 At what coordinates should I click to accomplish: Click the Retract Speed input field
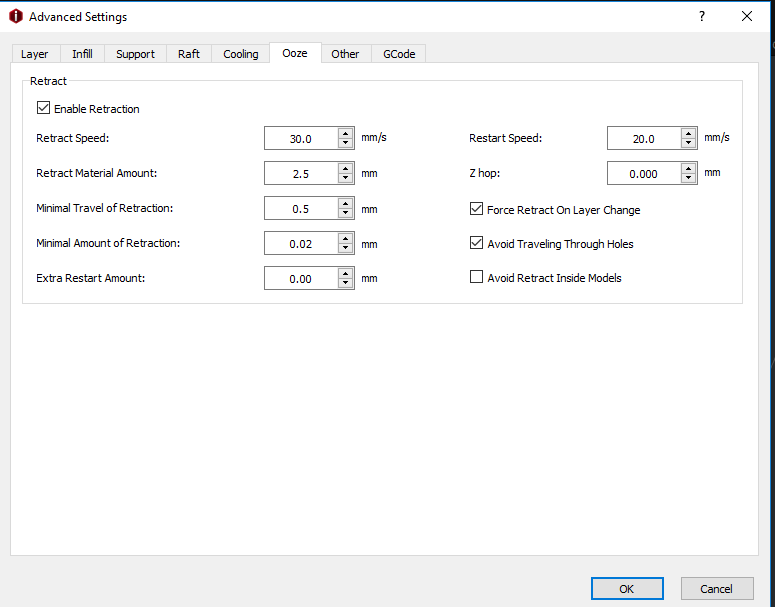tap(300, 139)
